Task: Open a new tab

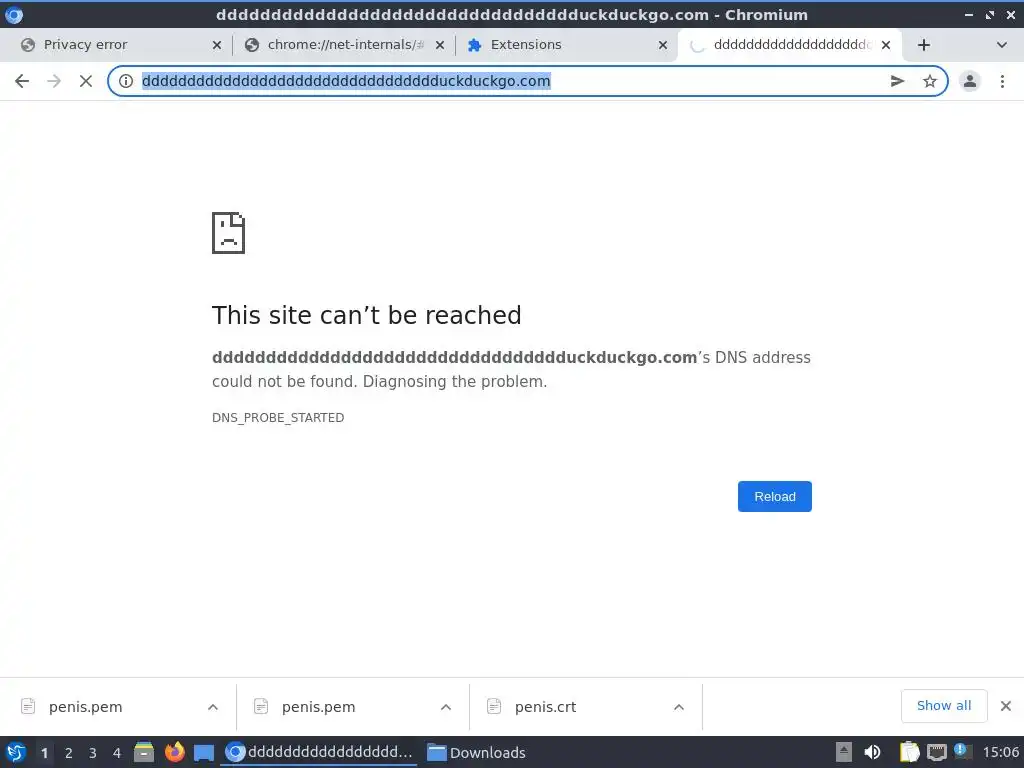Action: point(923,45)
